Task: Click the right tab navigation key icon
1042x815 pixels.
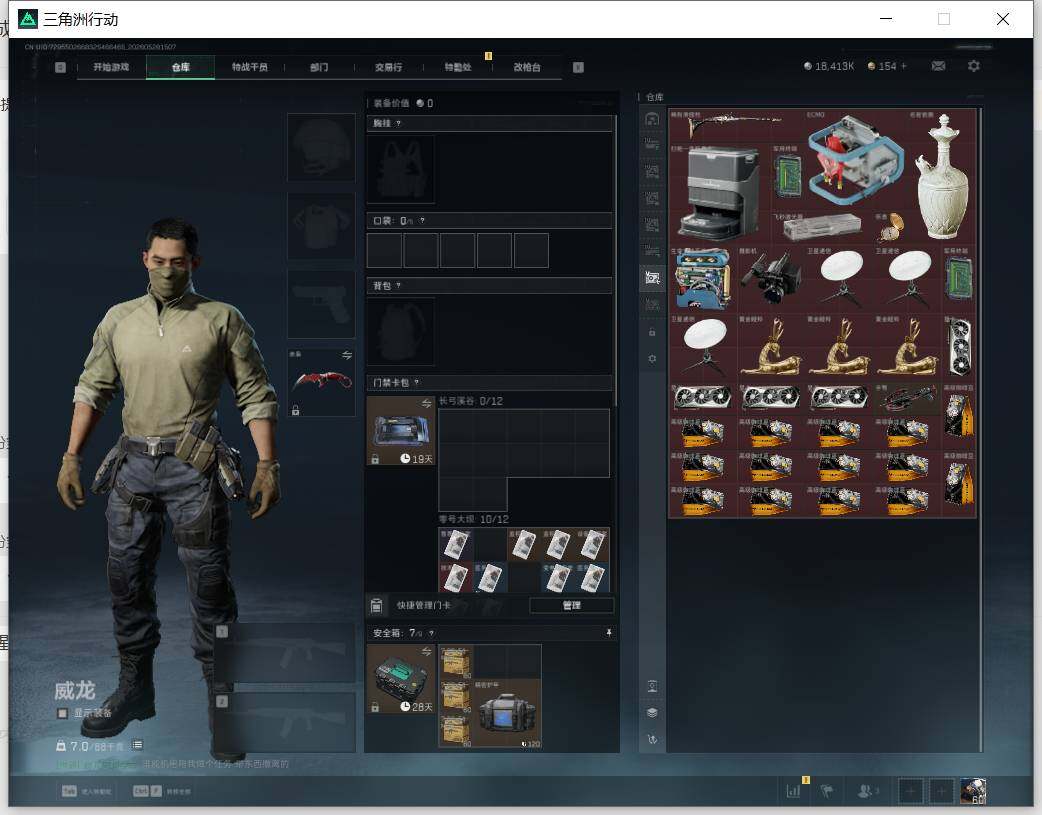Action: (x=578, y=67)
